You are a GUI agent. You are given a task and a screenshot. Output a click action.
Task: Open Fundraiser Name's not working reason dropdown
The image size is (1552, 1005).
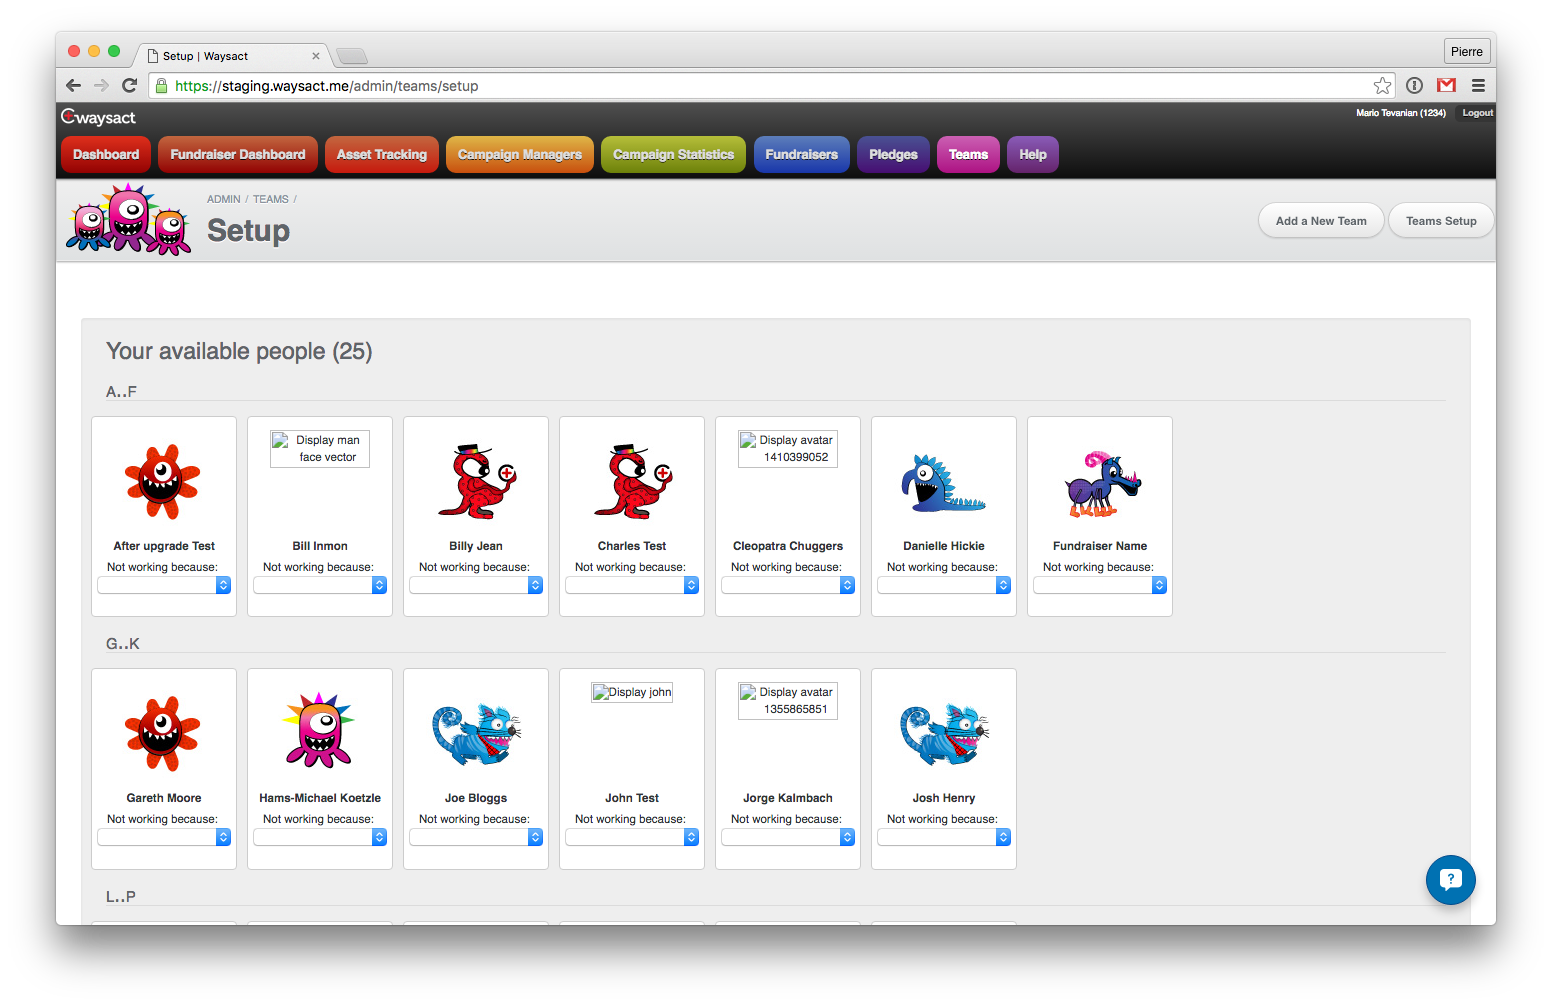tap(1100, 586)
